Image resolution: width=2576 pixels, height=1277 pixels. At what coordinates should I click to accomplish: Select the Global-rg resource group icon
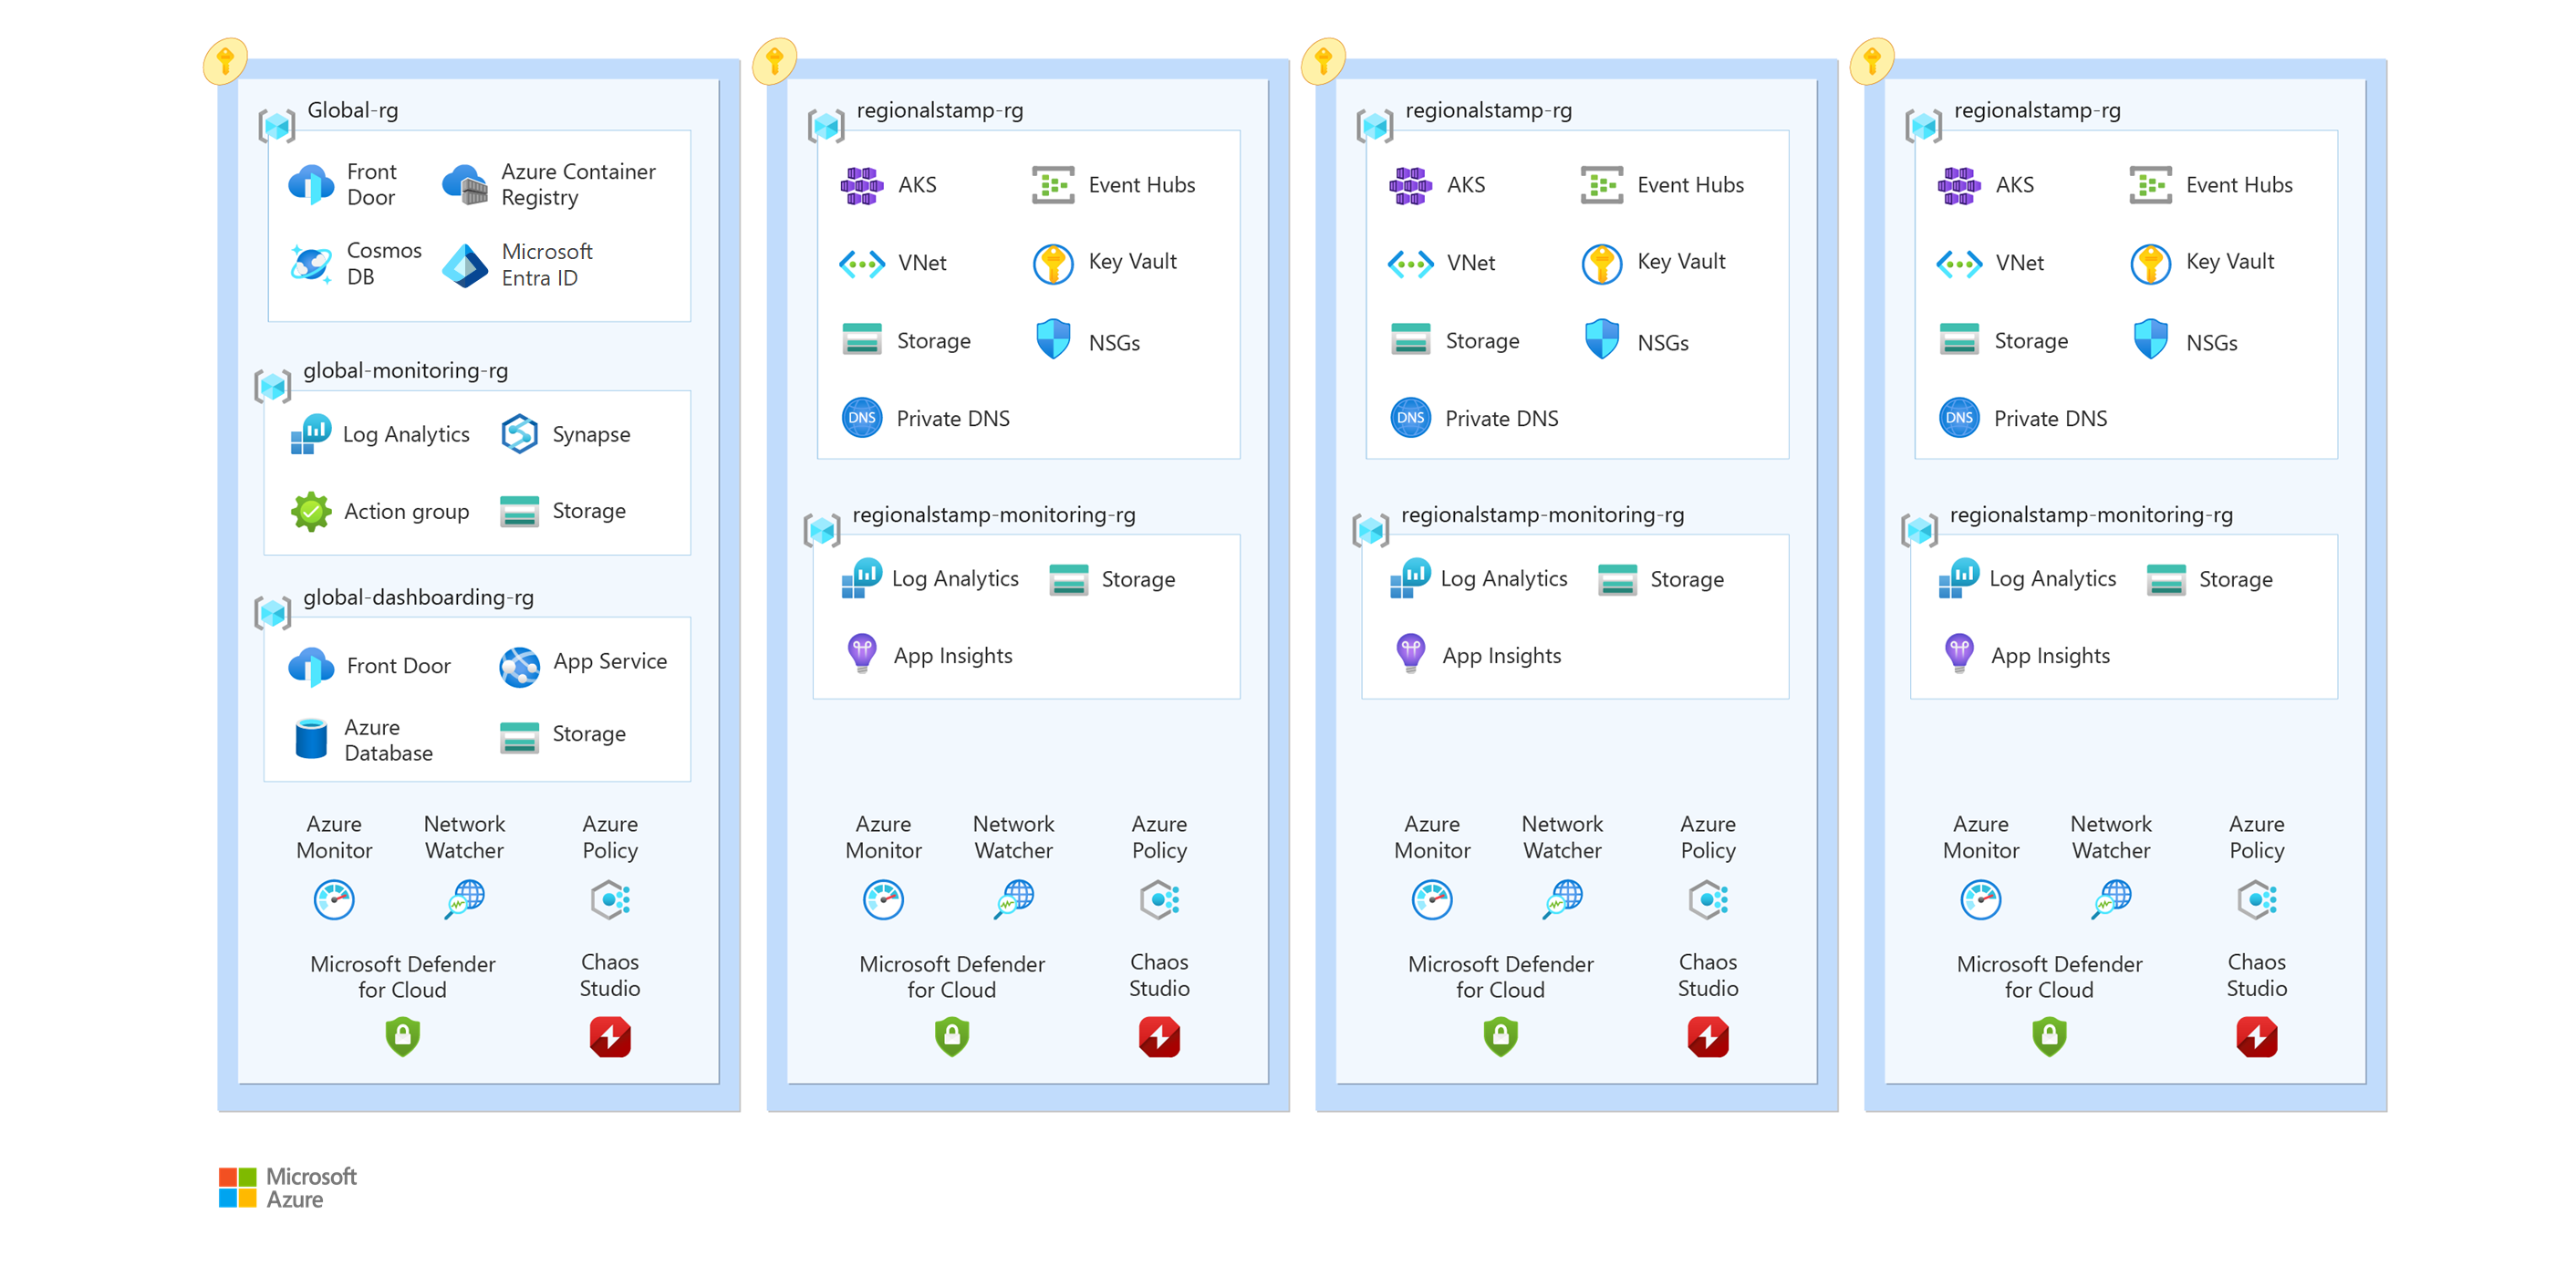click(x=277, y=126)
